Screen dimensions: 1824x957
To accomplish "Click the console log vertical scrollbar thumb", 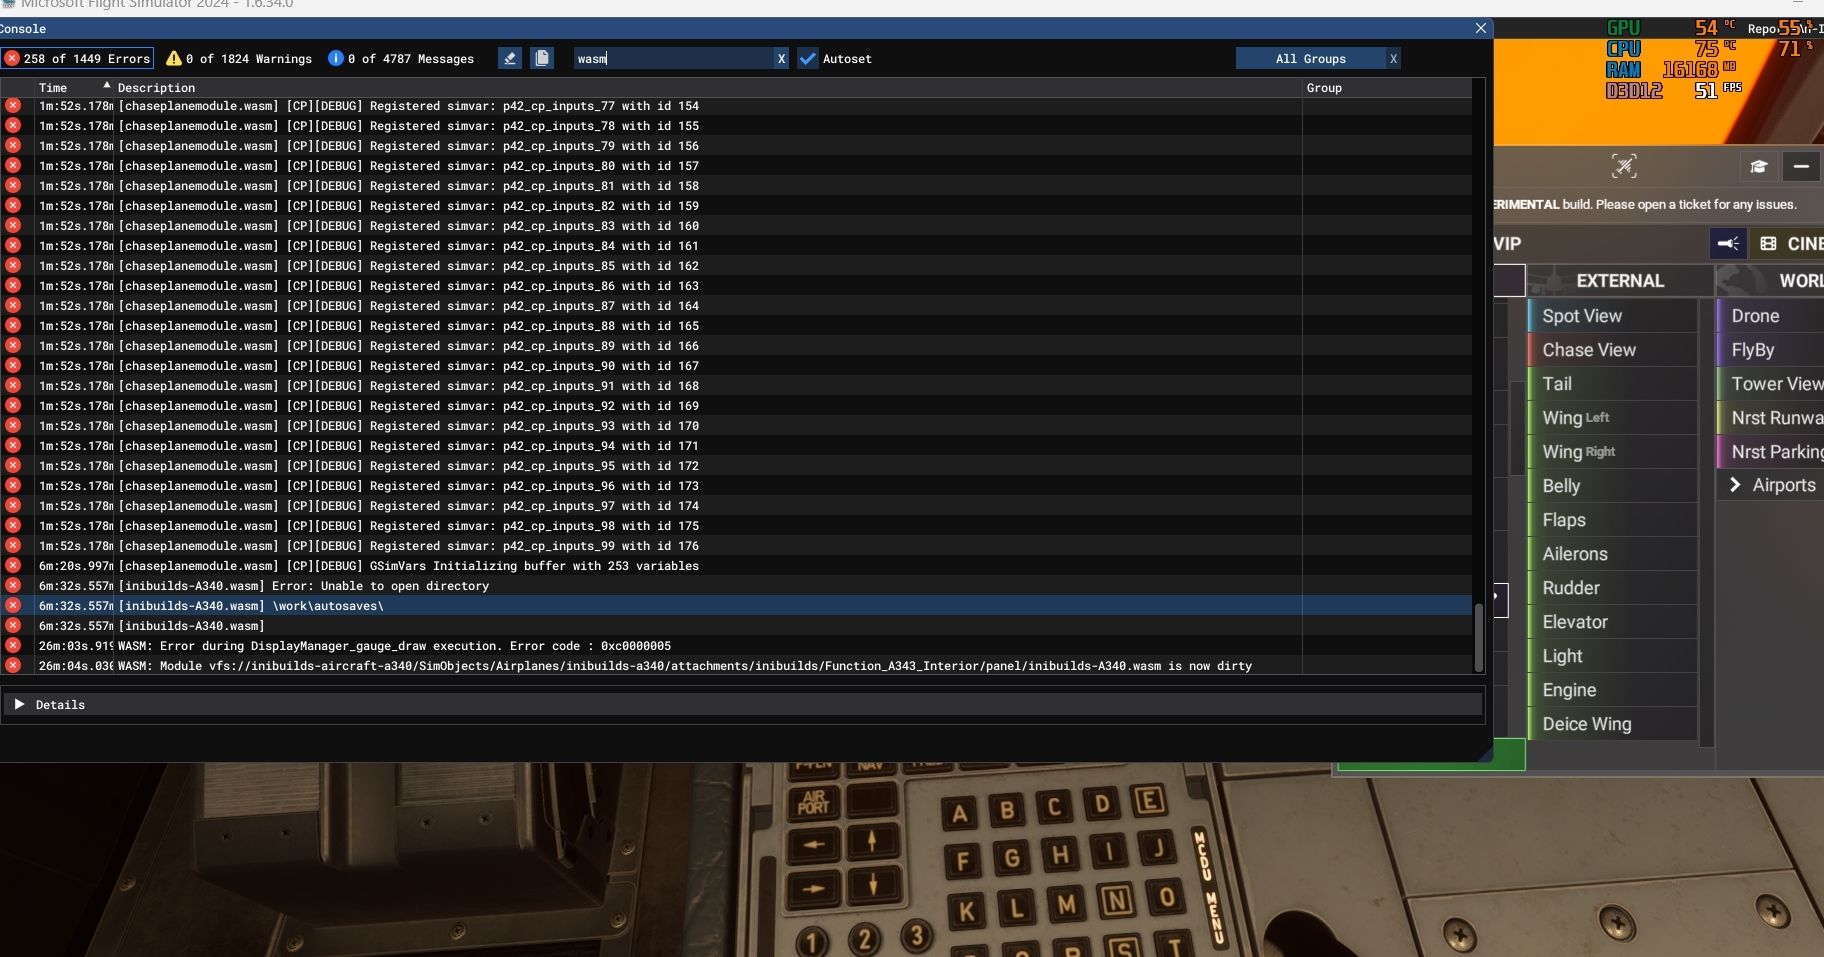I will click(1479, 637).
